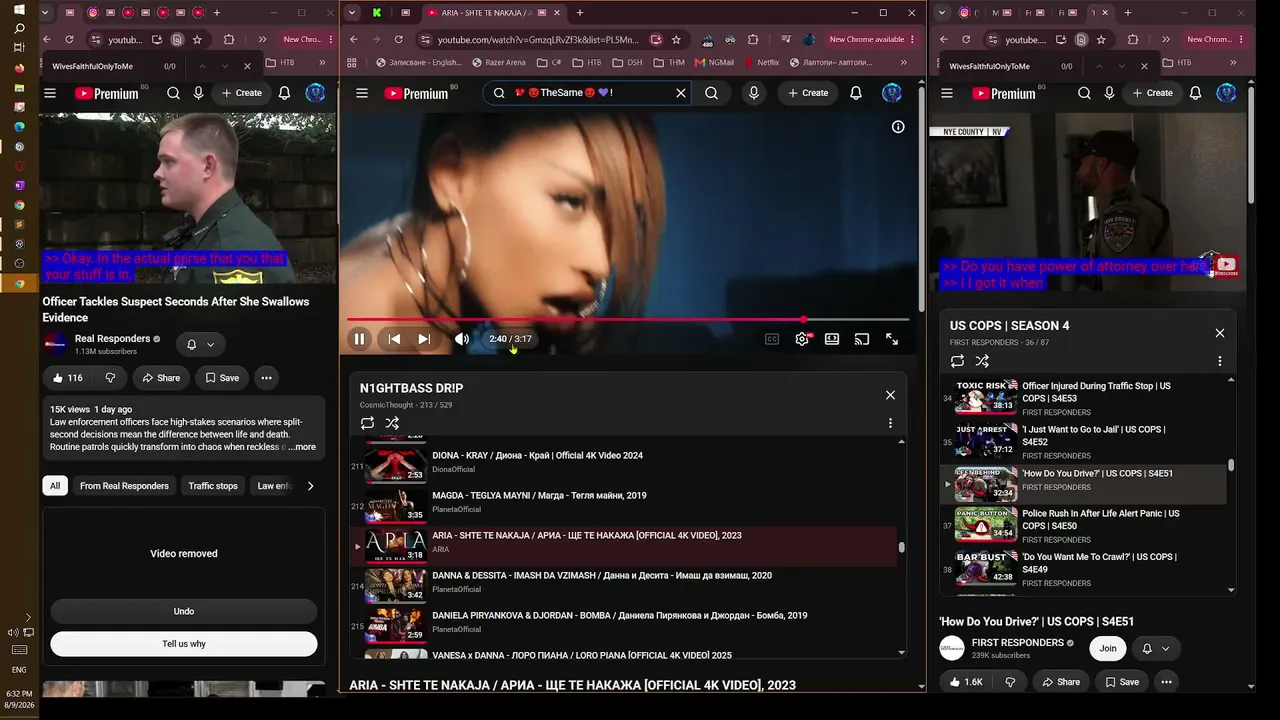Play Police Rush In After Life Alert S4E50
The image size is (1280, 720).
point(1084,526)
